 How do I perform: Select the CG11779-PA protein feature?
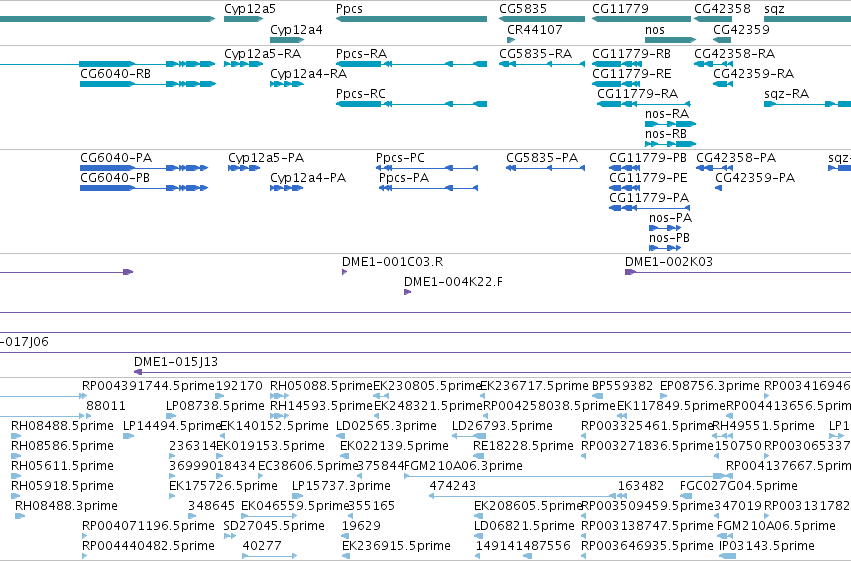(650, 208)
